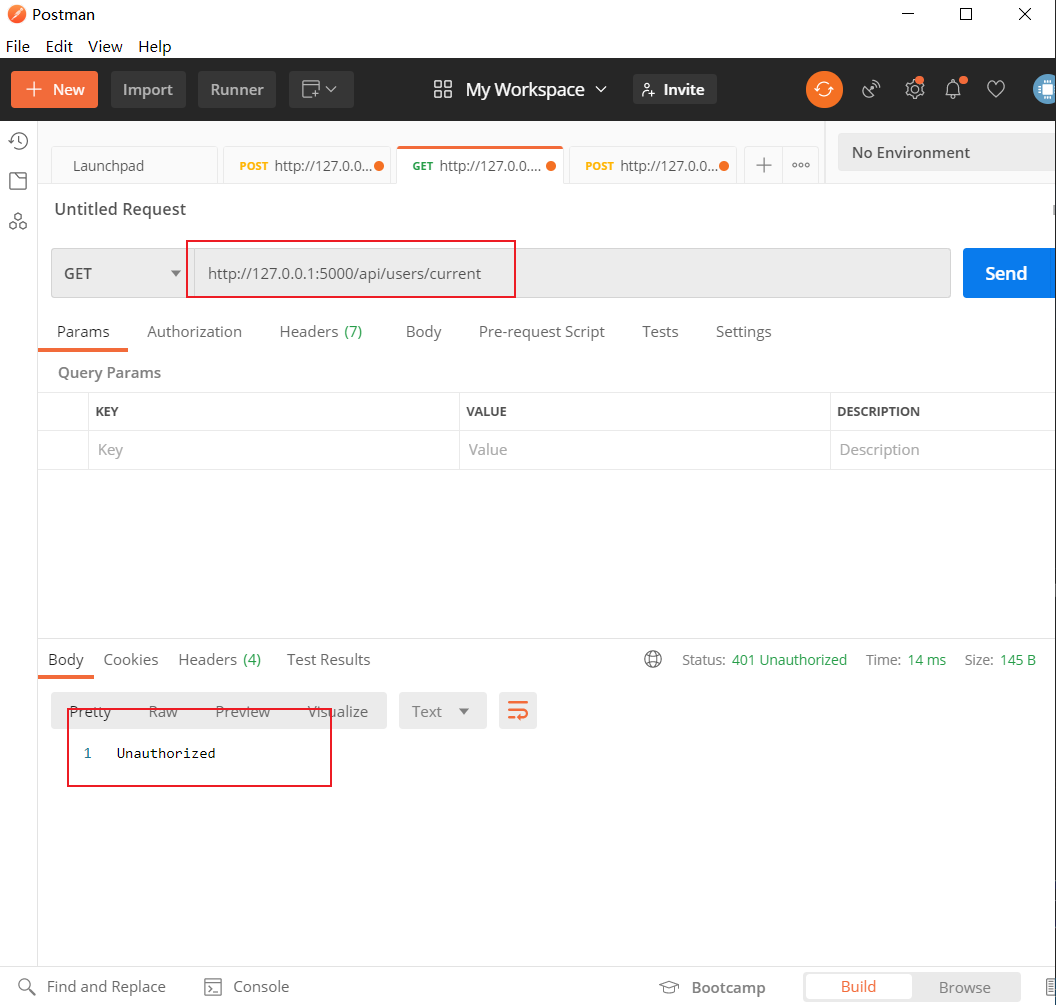The image size is (1056, 1005).
Task: Click the Description query param field
Action: coord(943,450)
